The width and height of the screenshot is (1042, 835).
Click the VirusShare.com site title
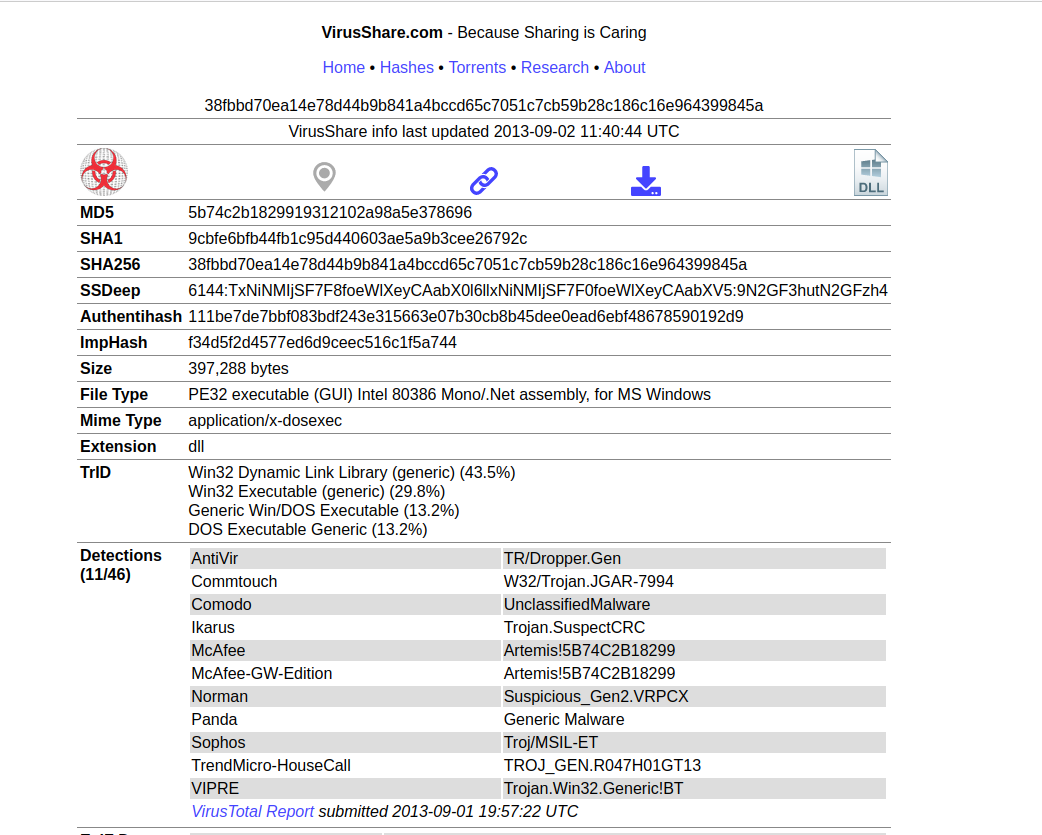(x=382, y=33)
